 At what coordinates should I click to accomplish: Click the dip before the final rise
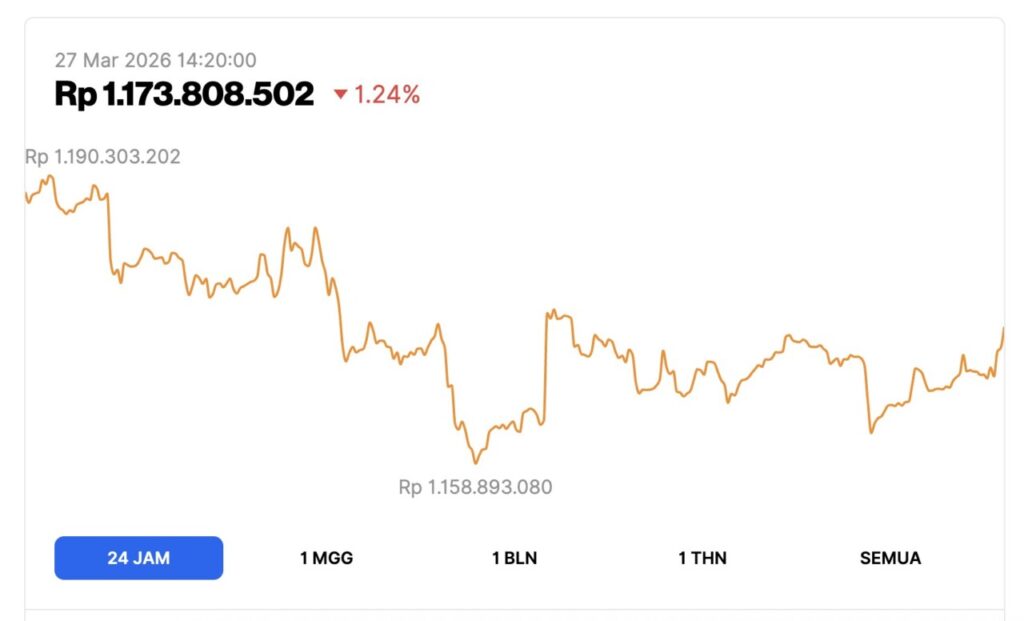click(x=869, y=432)
